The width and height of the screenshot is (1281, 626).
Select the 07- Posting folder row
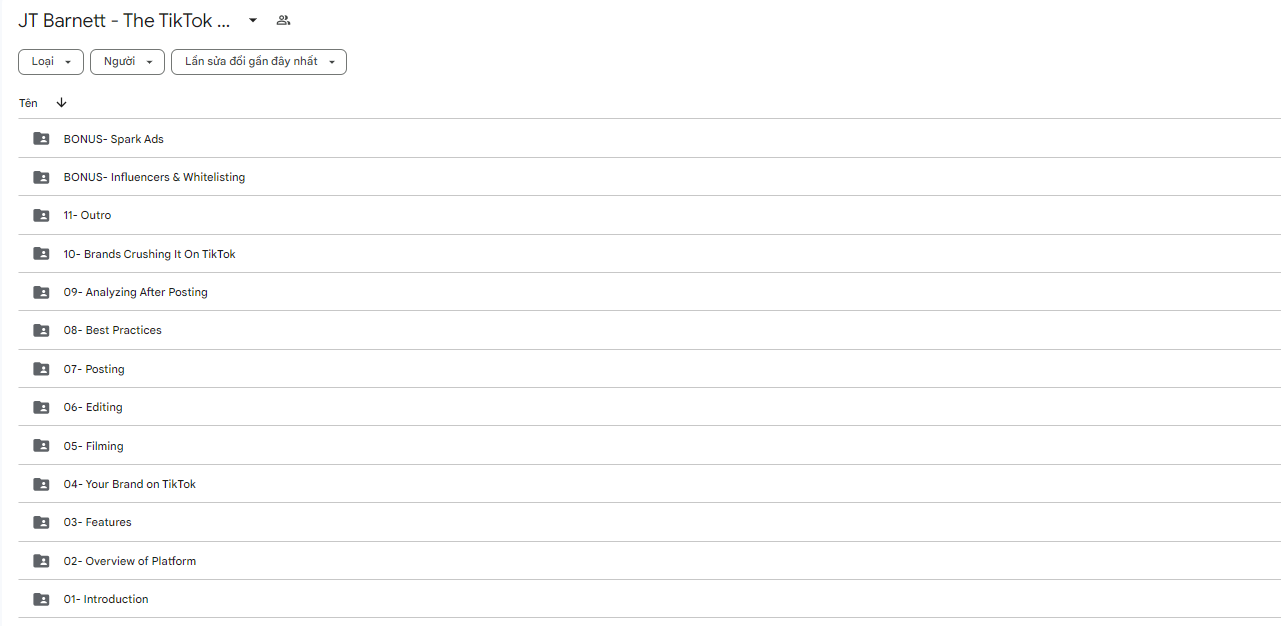click(649, 369)
